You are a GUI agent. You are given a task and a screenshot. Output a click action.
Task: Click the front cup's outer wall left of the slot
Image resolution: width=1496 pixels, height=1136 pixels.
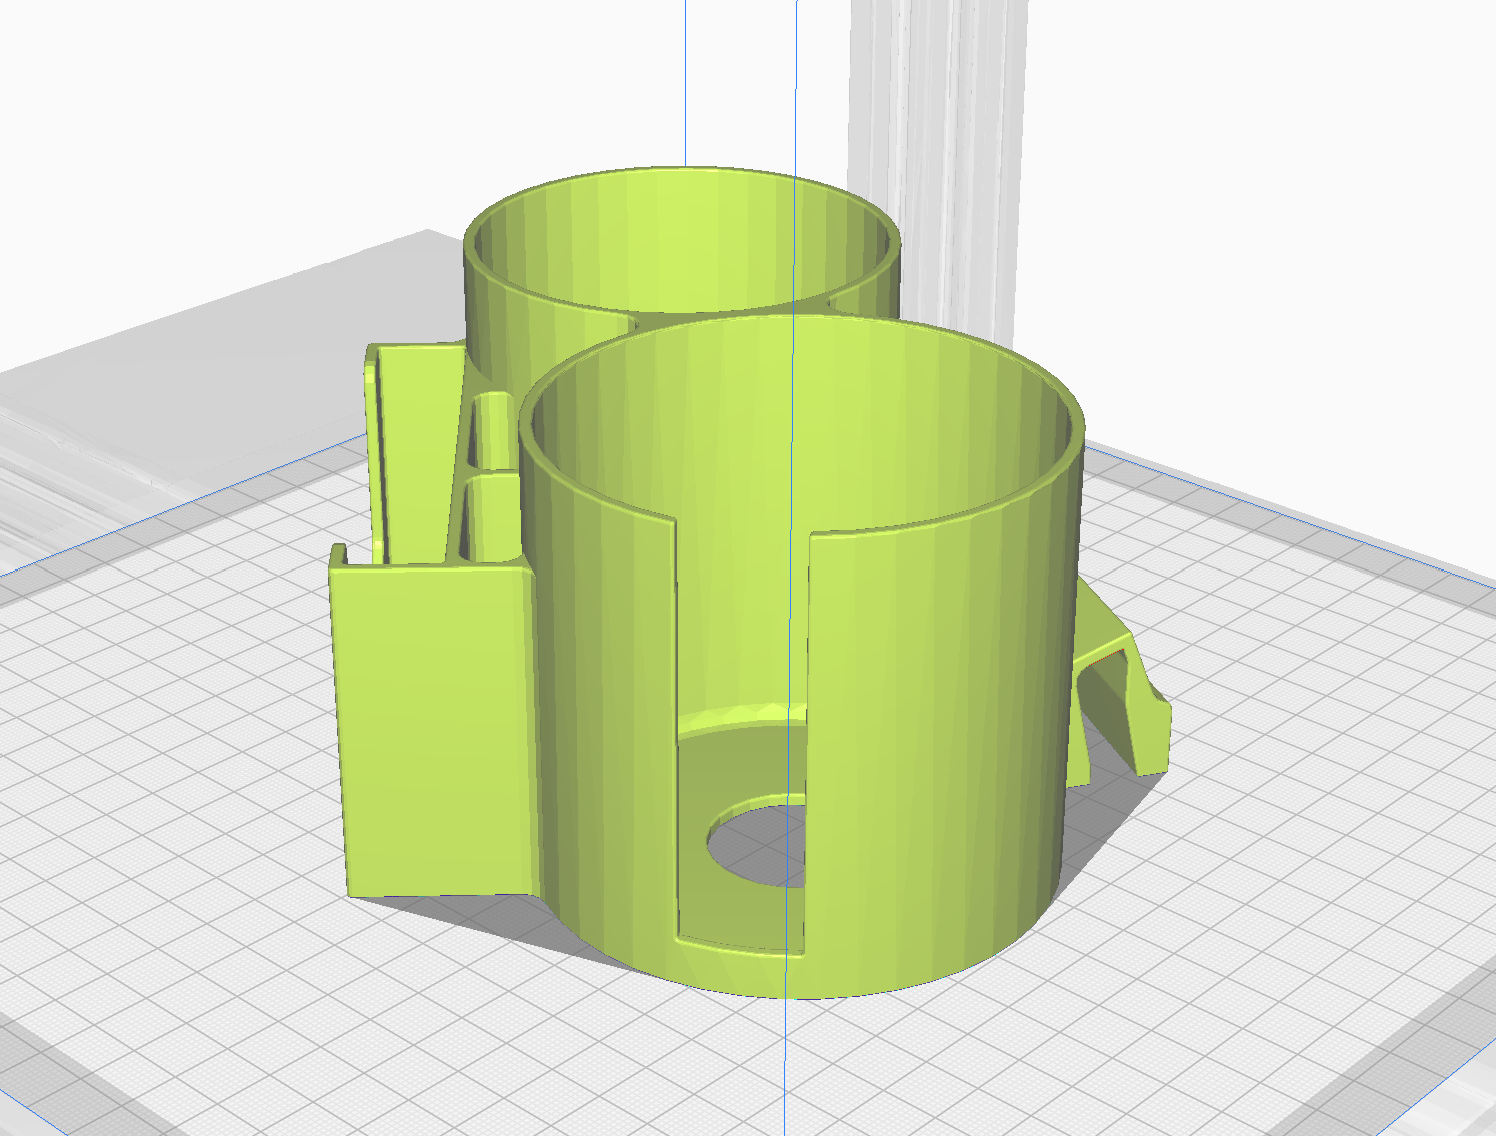coord(600,700)
